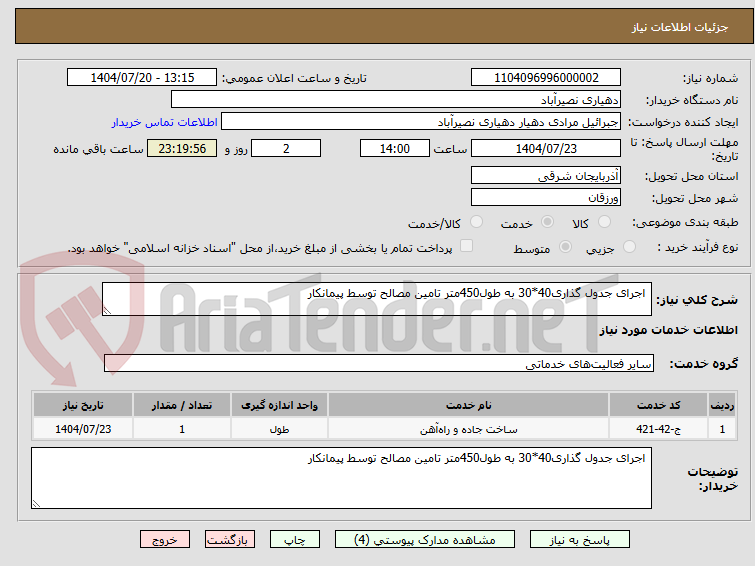Click the کد خدمت column header
The width and height of the screenshot is (755, 566).
(x=658, y=405)
